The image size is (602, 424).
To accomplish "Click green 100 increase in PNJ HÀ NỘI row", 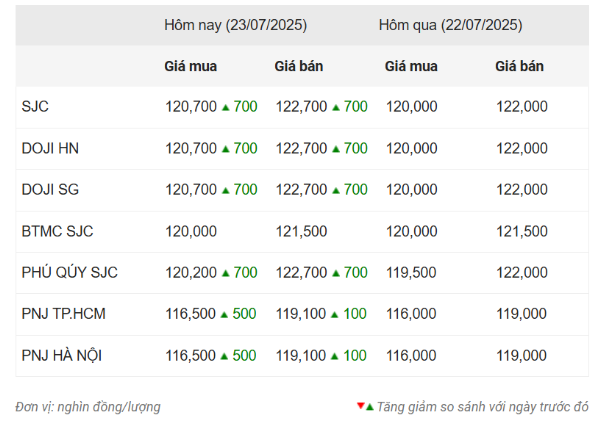I will point(355,356).
